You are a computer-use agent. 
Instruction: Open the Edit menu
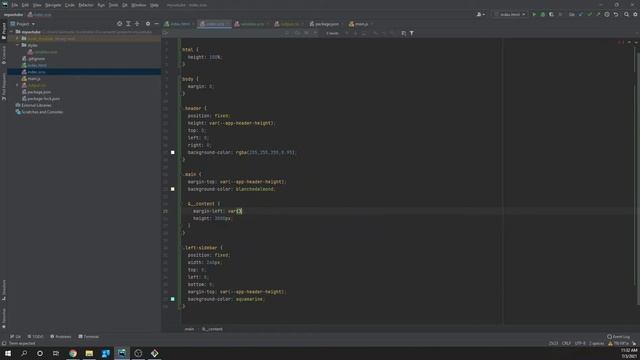[25, 5]
